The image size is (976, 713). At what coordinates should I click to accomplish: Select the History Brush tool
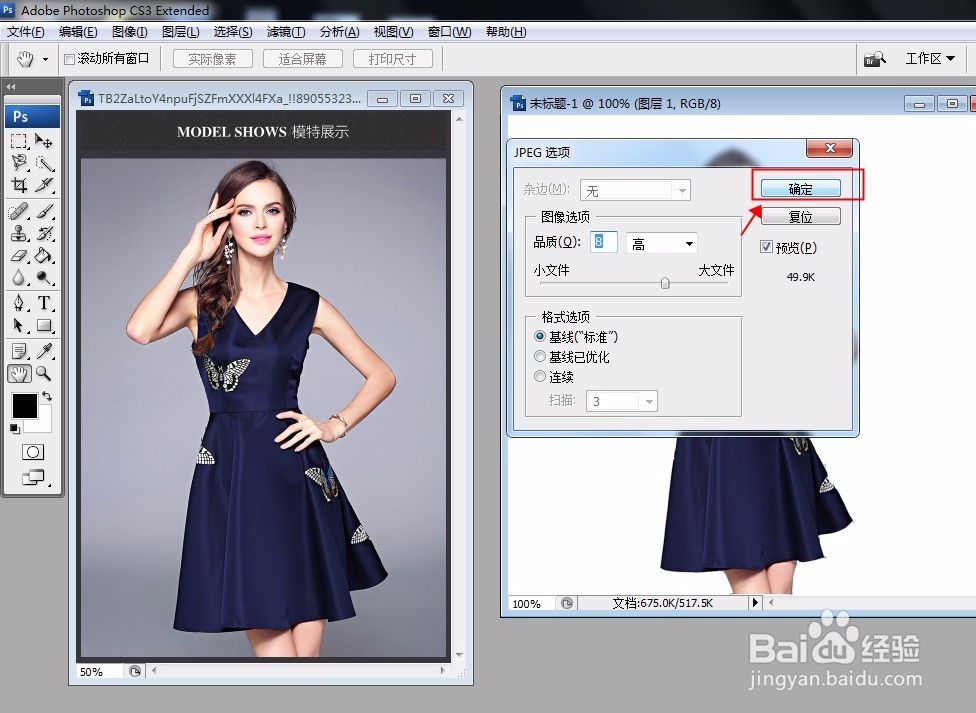coord(44,234)
